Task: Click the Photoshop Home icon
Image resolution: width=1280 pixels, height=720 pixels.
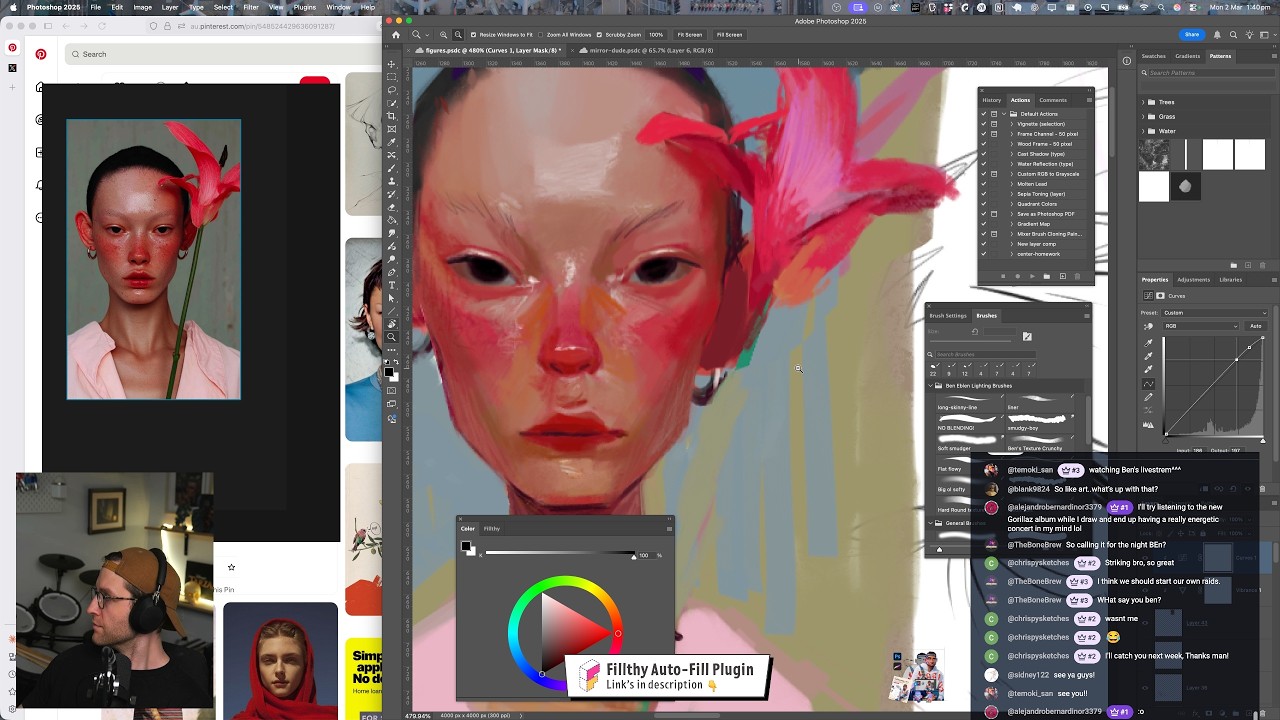Action: [x=396, y=35]
